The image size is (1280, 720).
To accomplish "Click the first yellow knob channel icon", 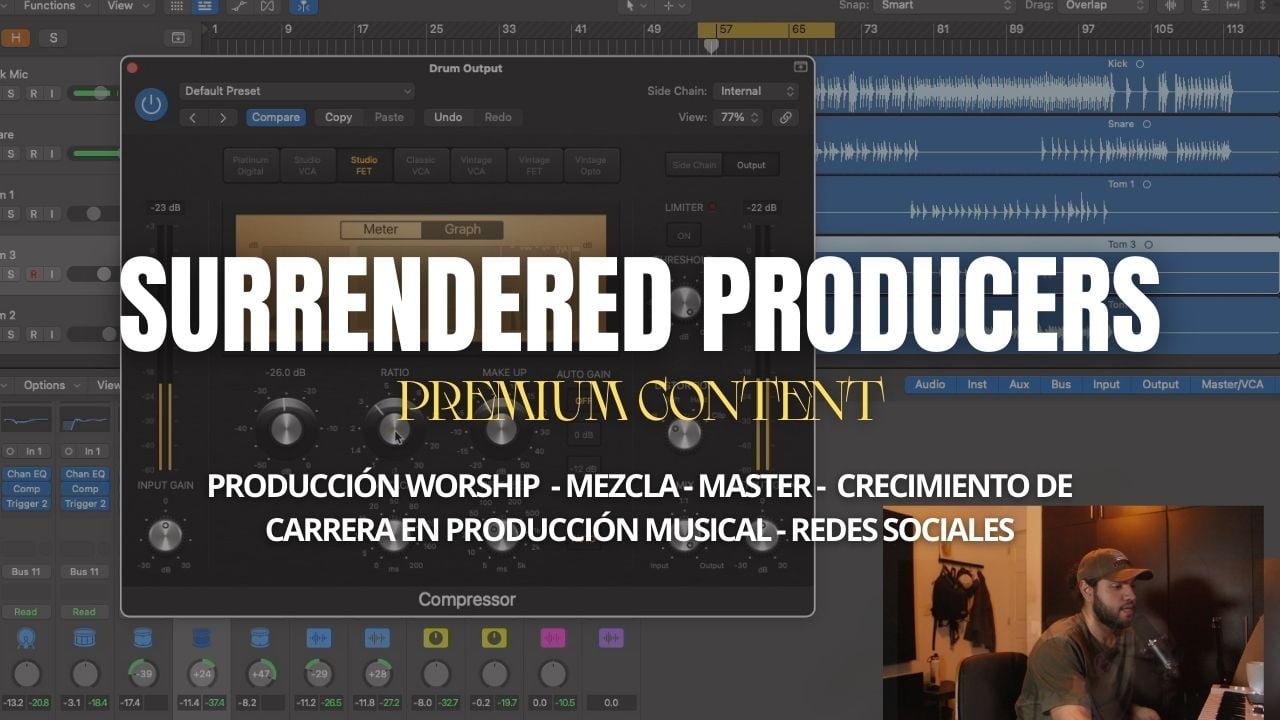I will (436, 637).
